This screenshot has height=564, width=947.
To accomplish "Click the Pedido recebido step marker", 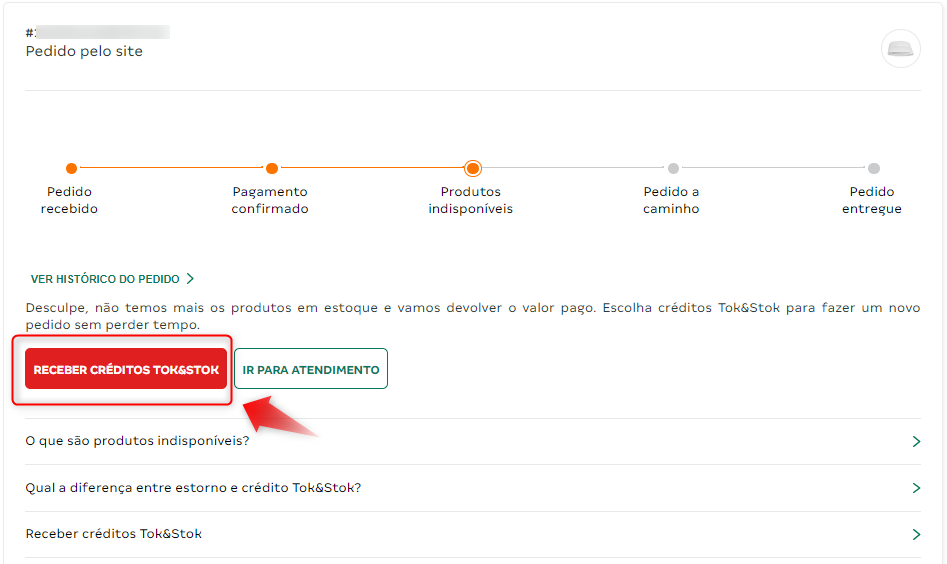I will click(x=71, y=168).
